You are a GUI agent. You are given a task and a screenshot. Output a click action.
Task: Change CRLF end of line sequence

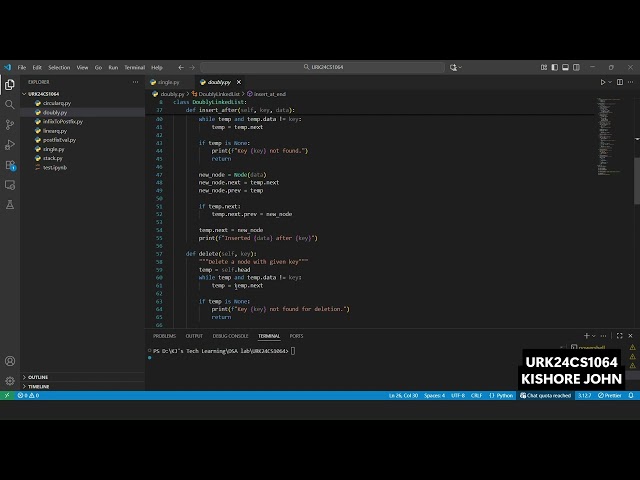click(476, 396)
